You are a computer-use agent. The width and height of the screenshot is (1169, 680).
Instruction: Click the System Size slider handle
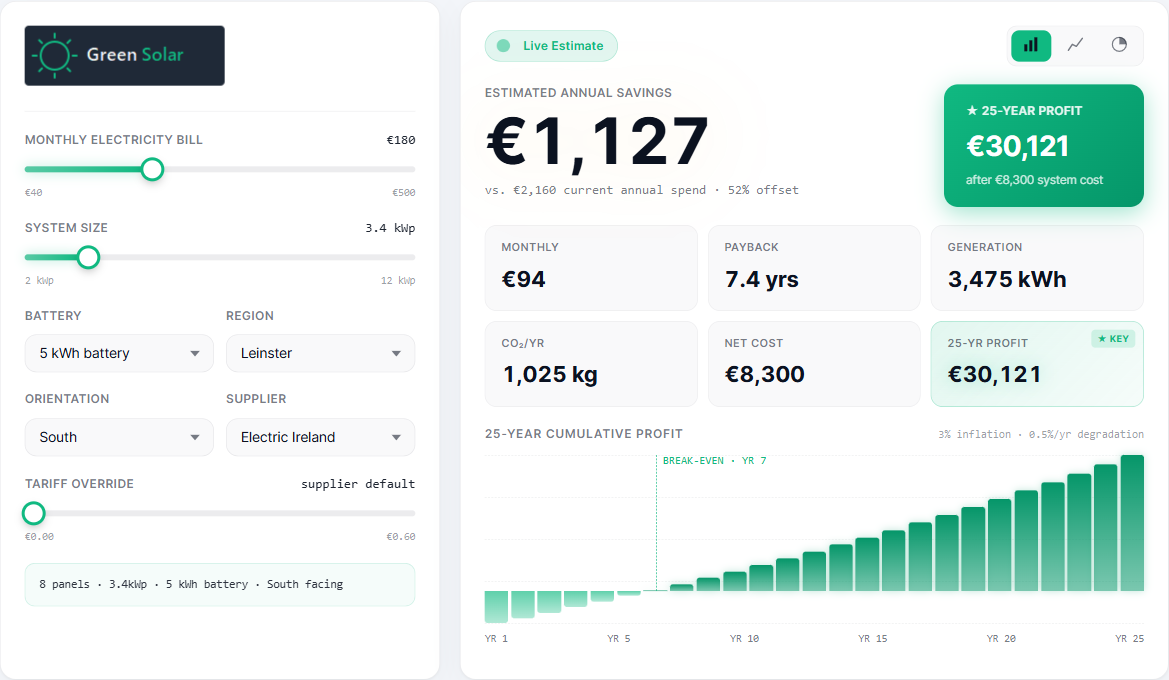tap(88, 257)
